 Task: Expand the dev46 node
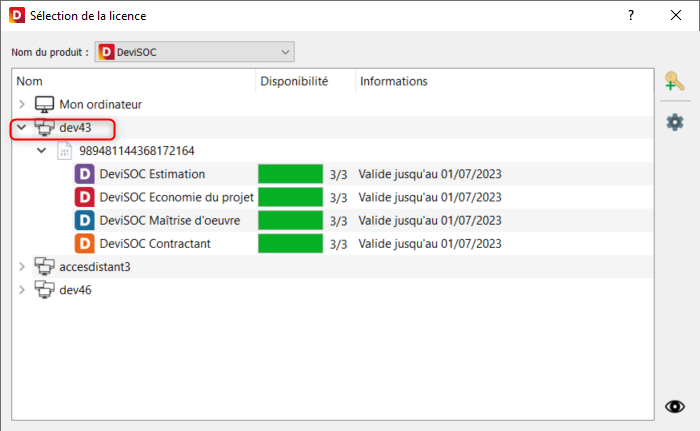pyautogui.click(x=22, y=290)
